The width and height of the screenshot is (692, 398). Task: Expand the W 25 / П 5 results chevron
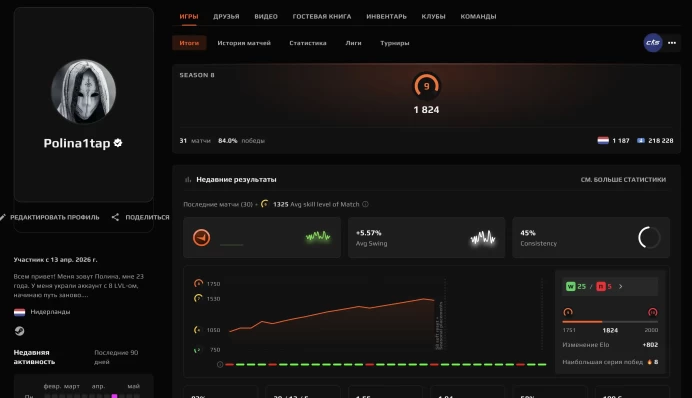621,286
